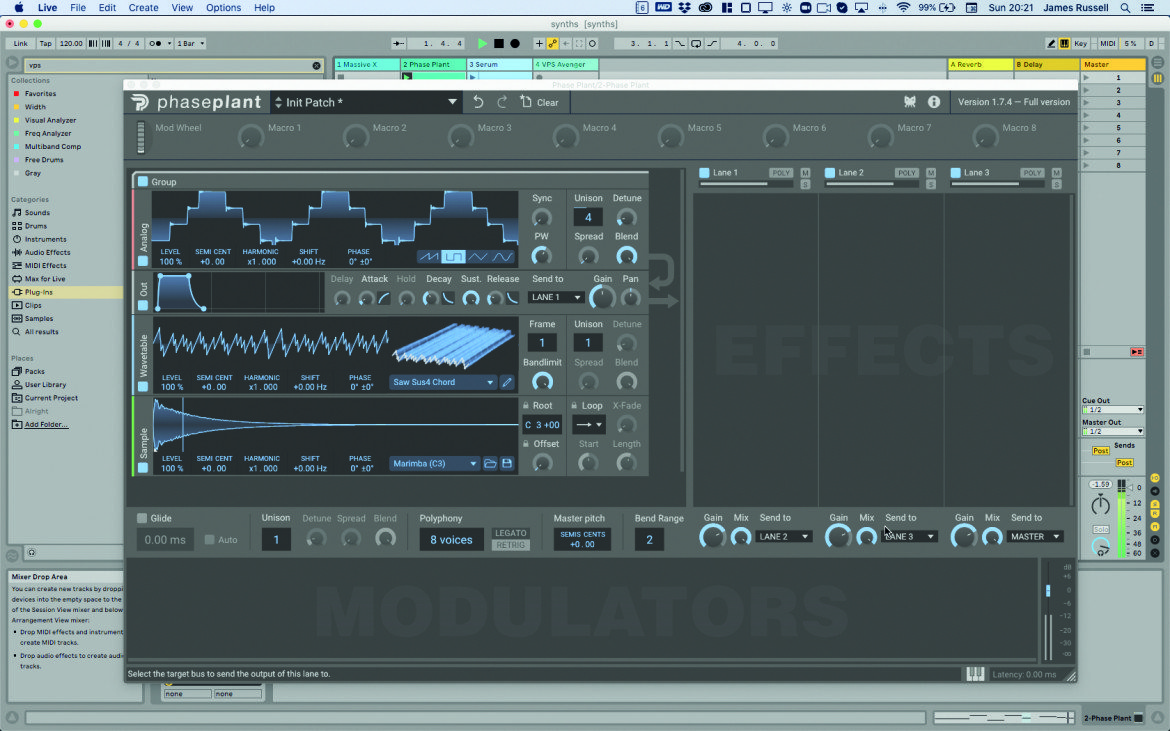Image resolution: width=1170 pixels, height=731 pixels.
Task: Click the redo arrow in Phase Plant
Action: (x=502, y=102)
